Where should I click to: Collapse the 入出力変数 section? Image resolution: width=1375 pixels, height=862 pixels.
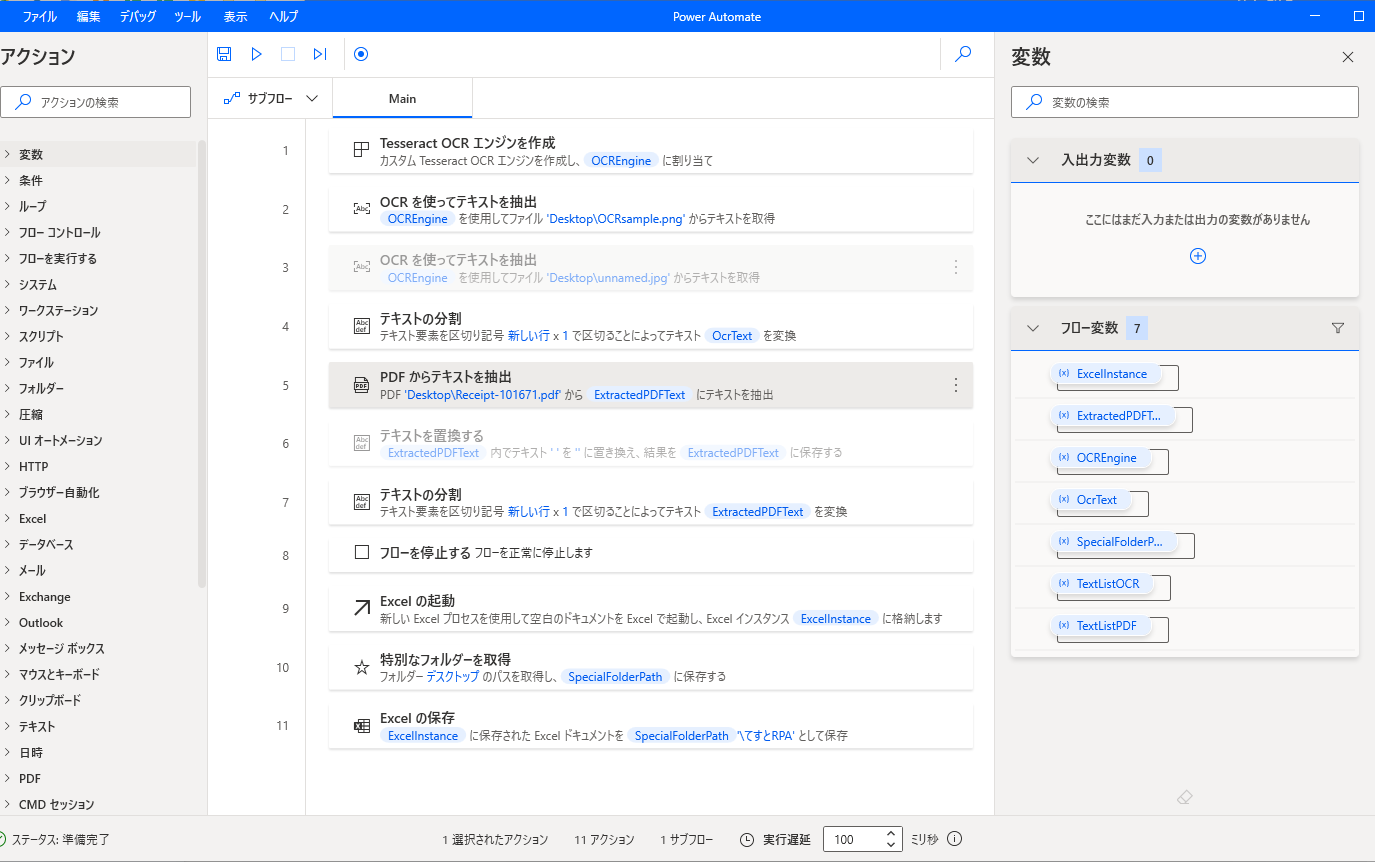pos(1034,160)
